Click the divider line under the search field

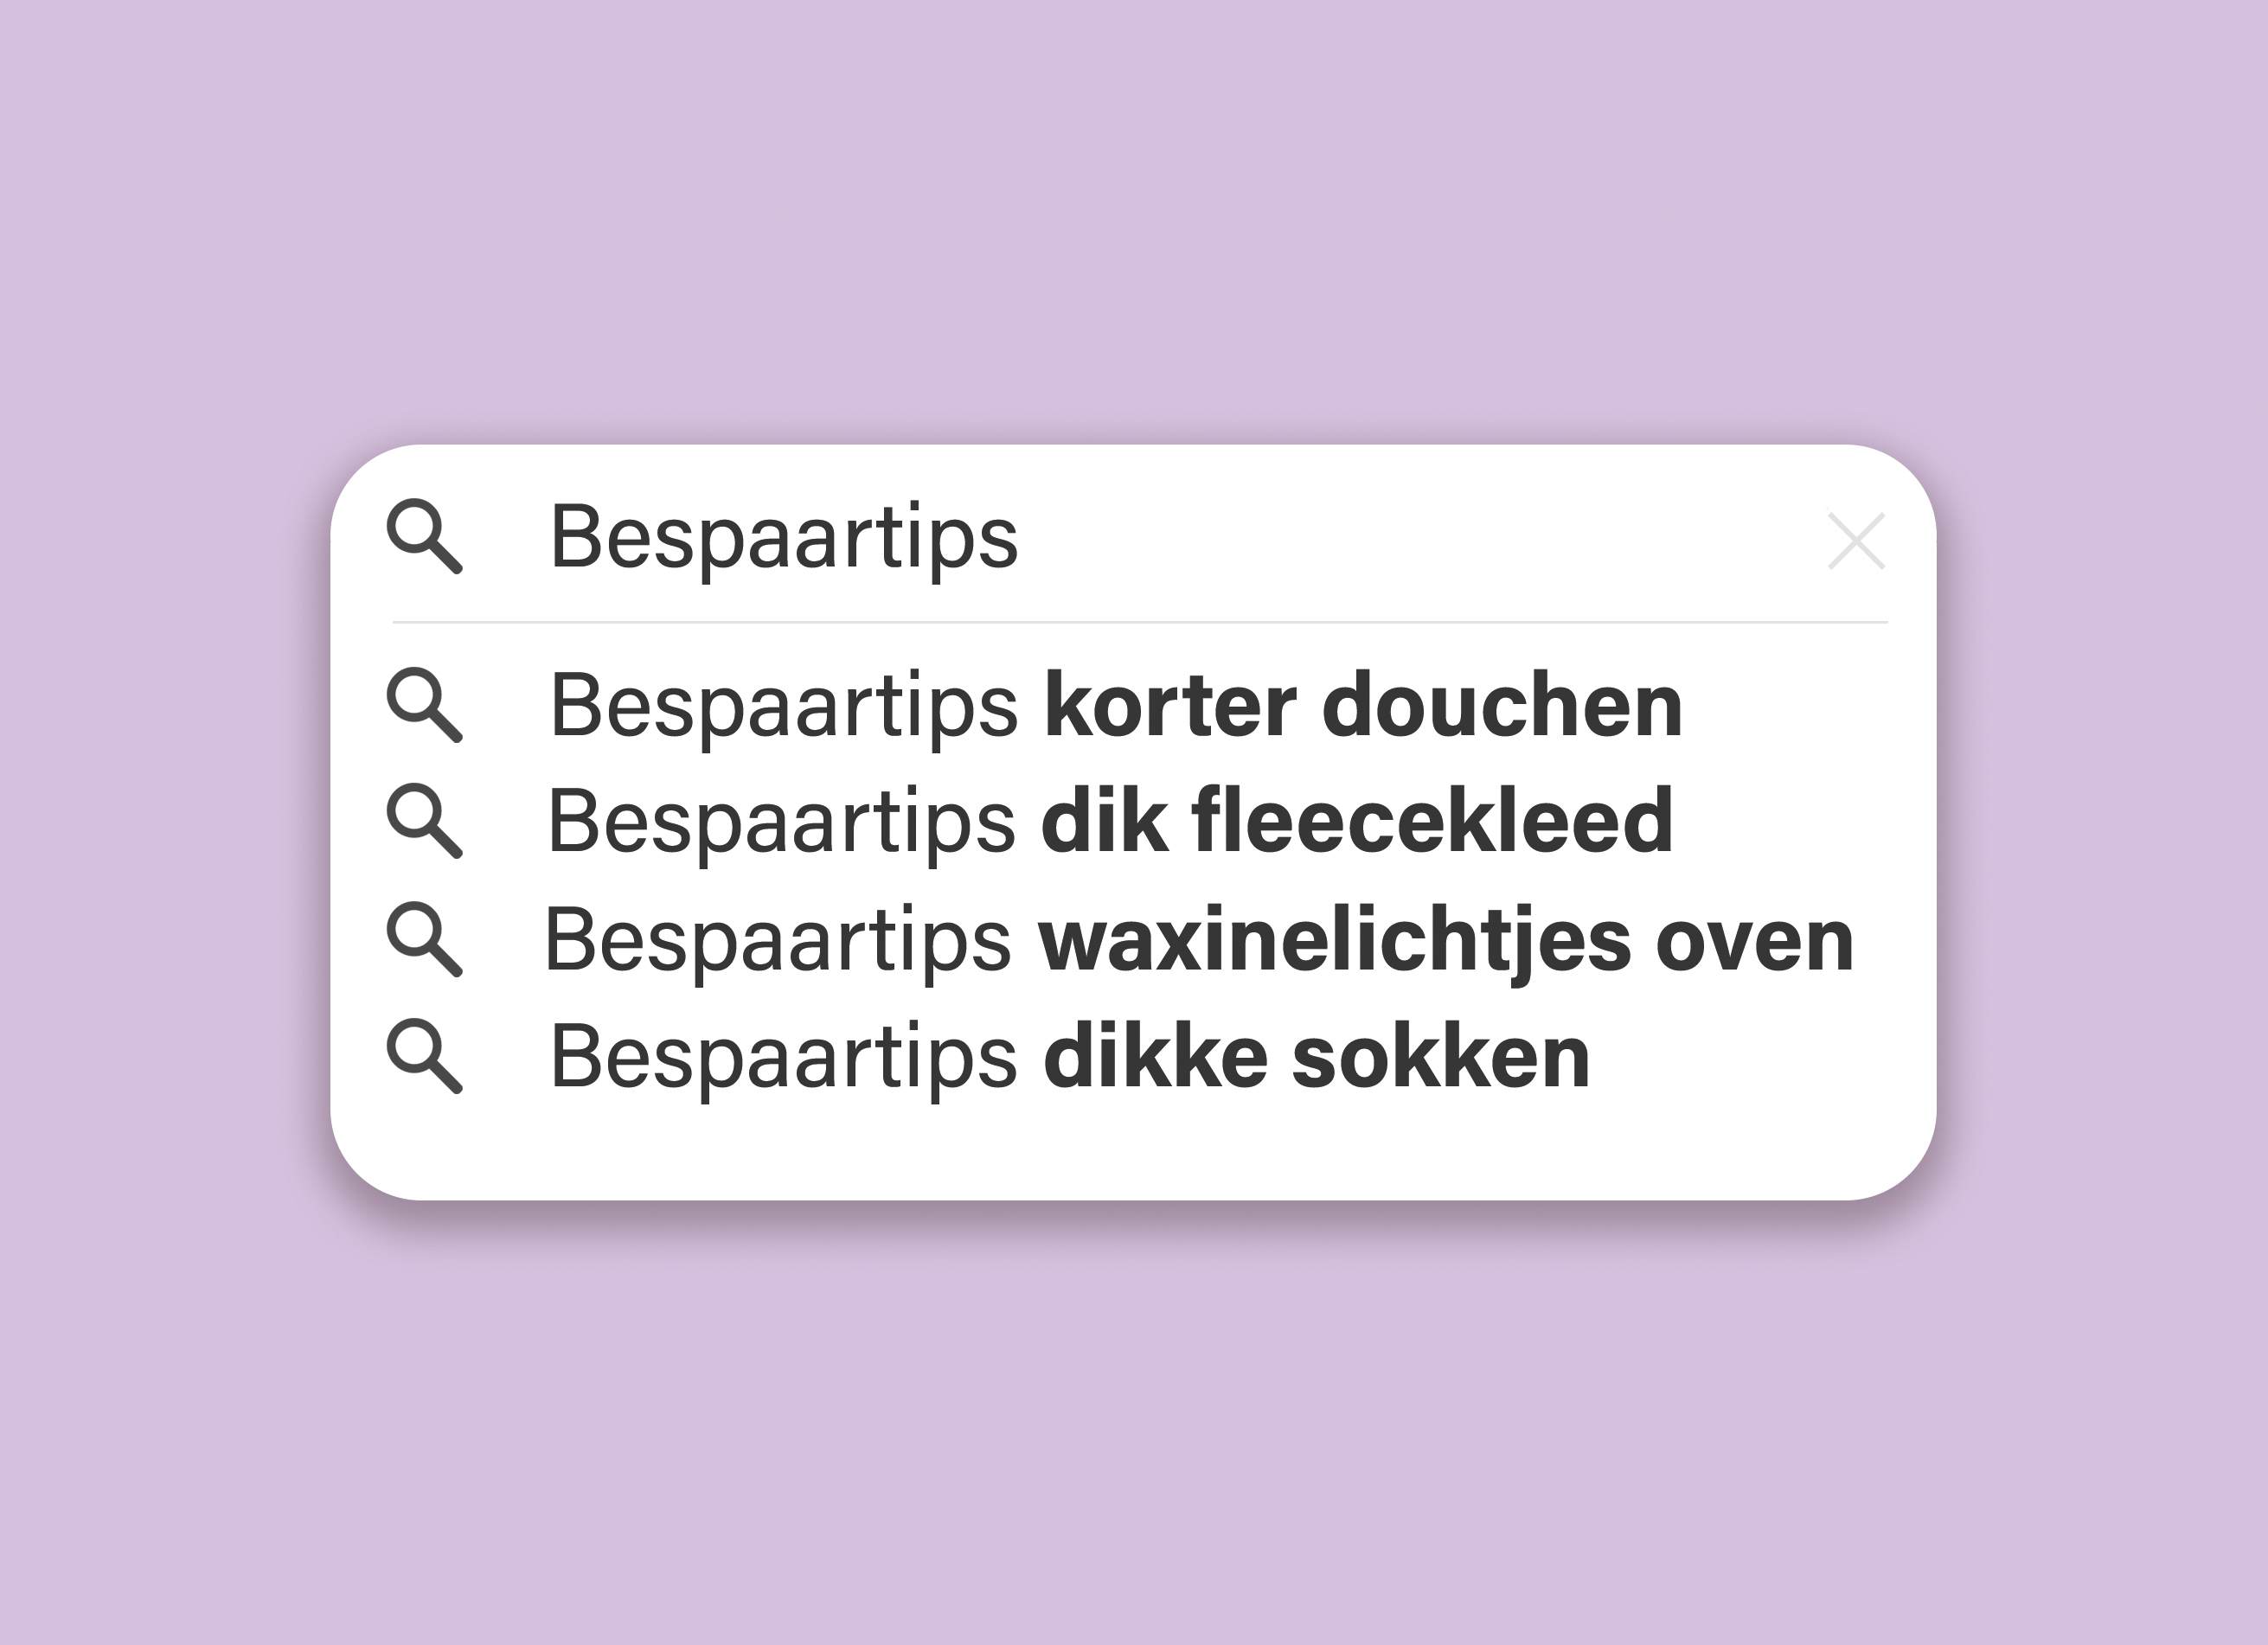1140,622
